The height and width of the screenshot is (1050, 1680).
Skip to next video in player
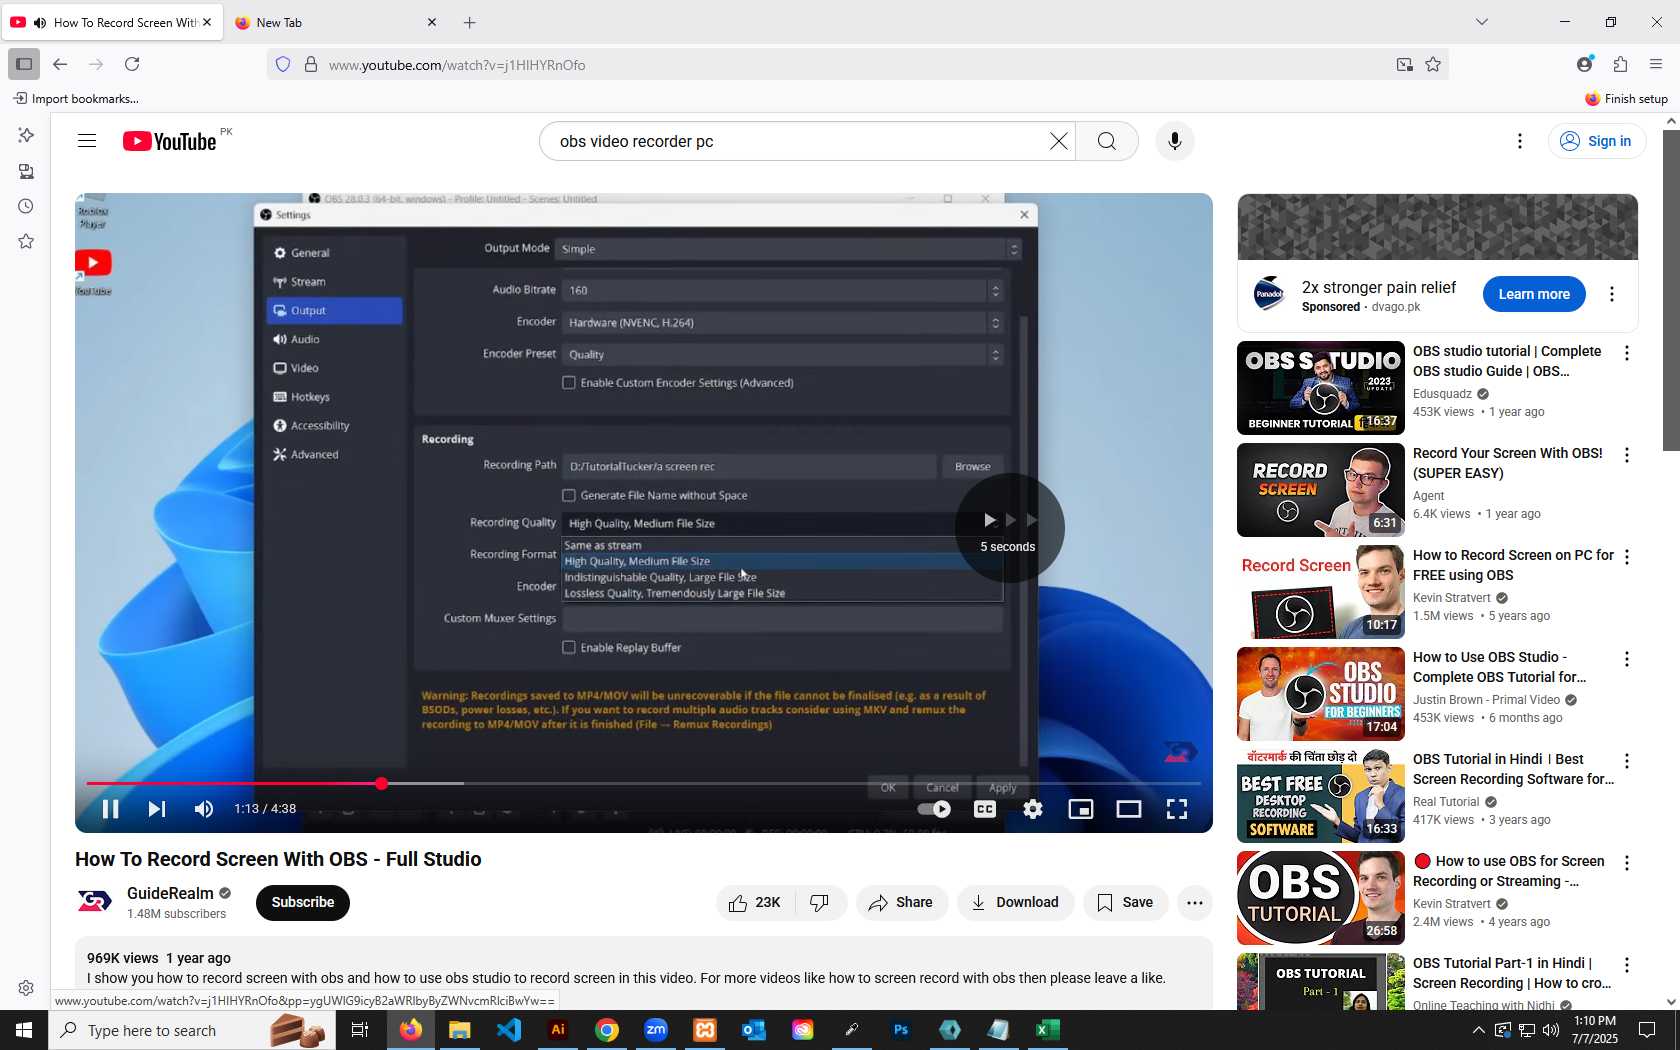pyautogui.click(x=157, y=809)
